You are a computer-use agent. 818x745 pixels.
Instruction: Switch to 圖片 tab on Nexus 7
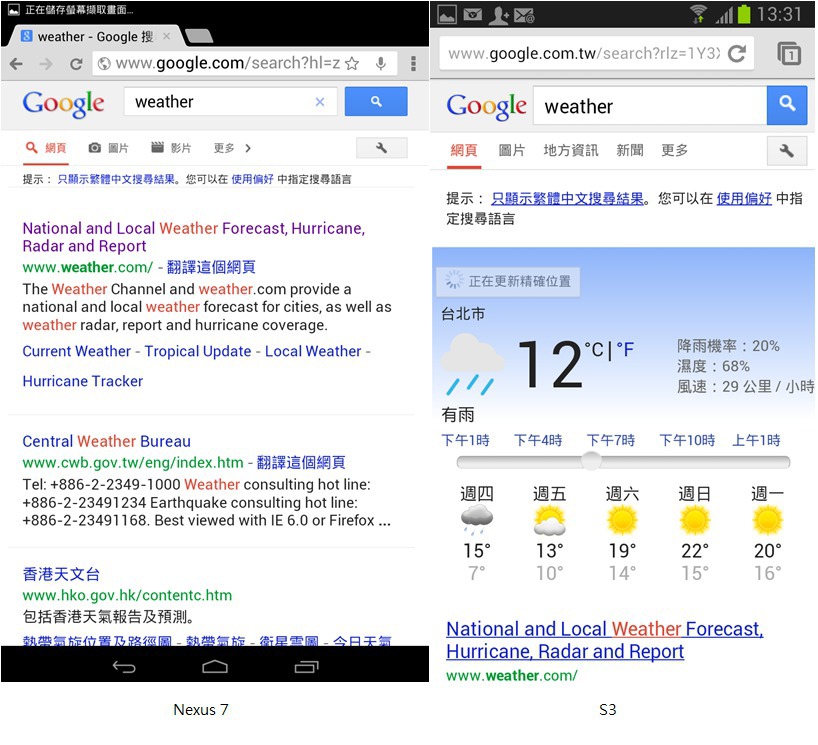(x=109, y=148)
